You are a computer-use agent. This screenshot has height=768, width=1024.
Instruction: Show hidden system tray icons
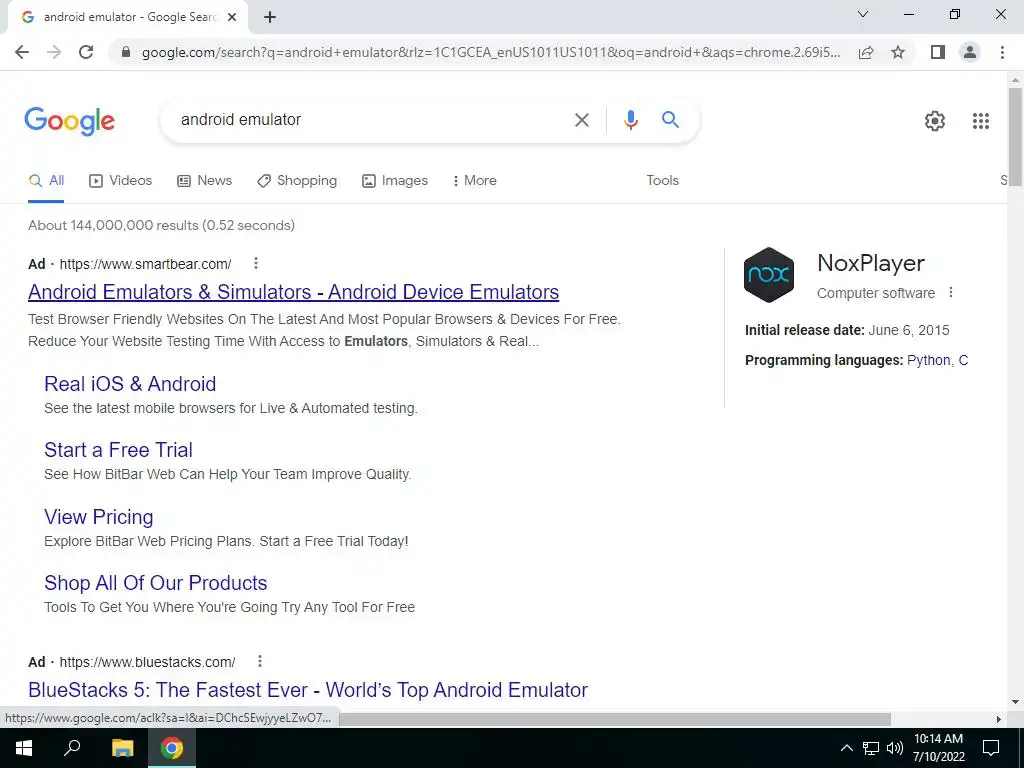click(x=846, y=748)
